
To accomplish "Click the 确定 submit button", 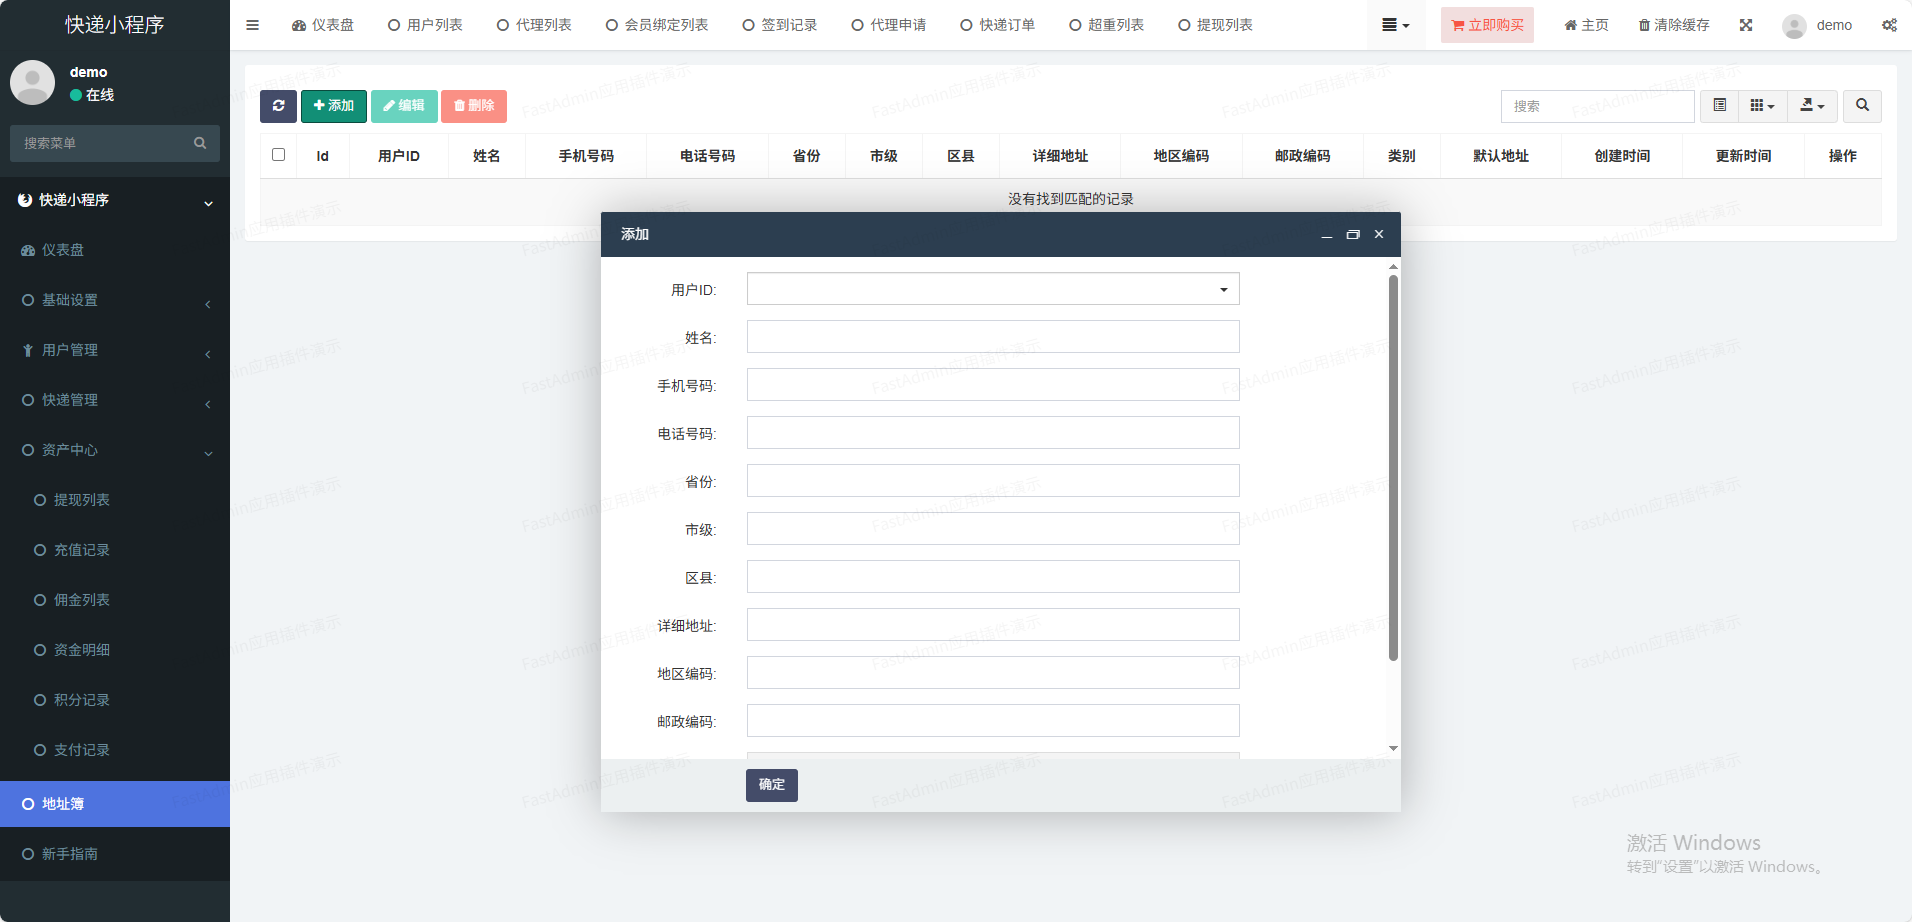I will click(771, 785).
